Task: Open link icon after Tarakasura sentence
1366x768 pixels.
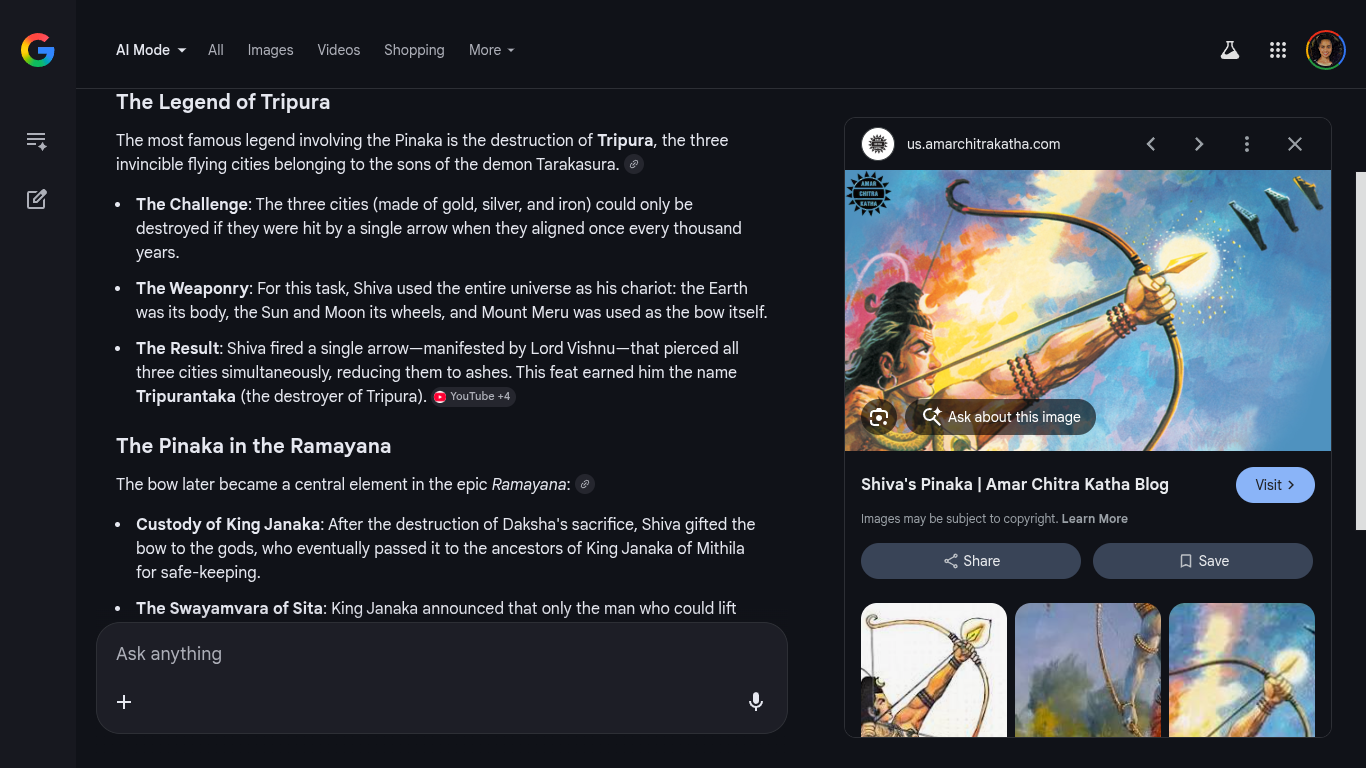Action: point(634,164)
